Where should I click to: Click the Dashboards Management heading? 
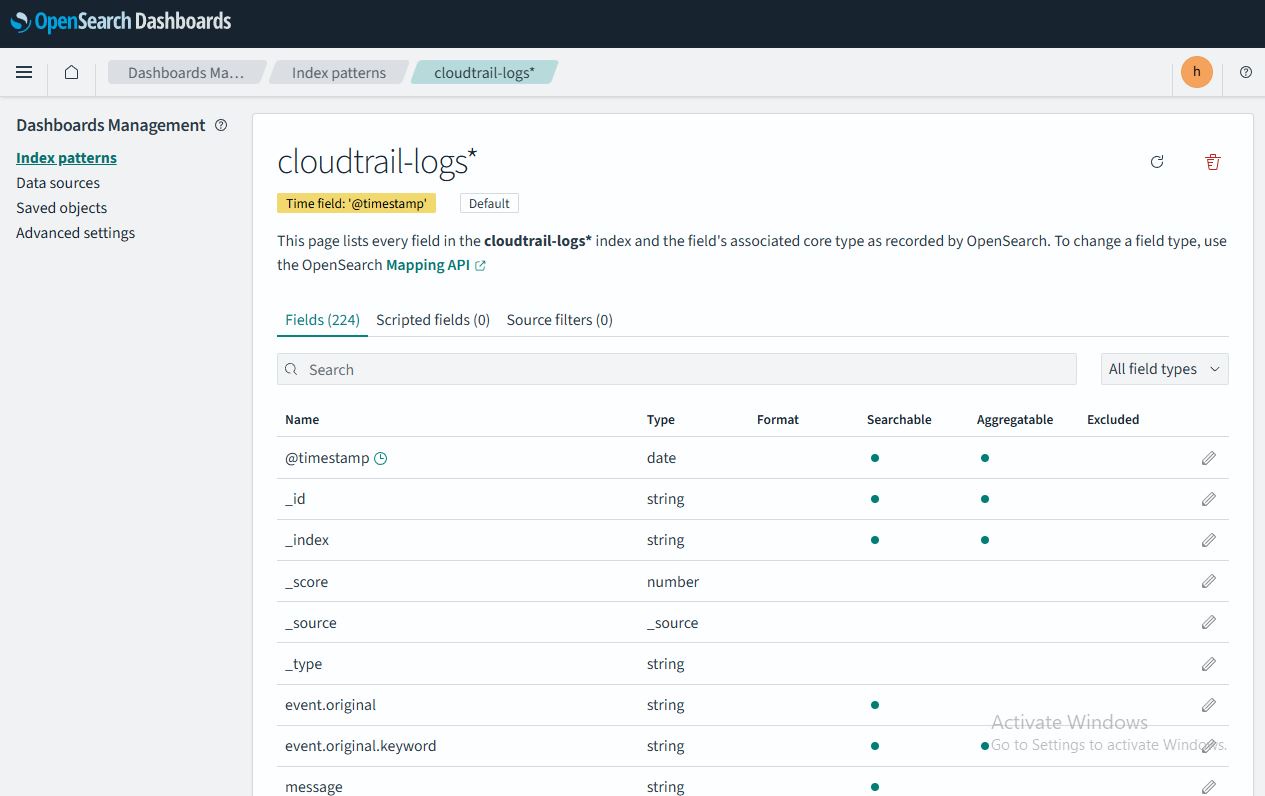111,125
